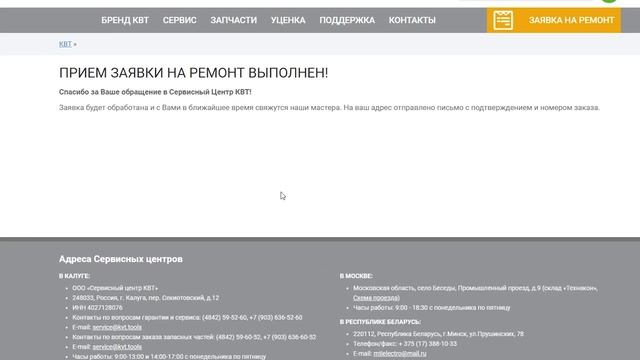The image size is (640, 360).
Task: Click the ООО «Сервисный центр КВТ» line
Action: (x=115, y=288)
